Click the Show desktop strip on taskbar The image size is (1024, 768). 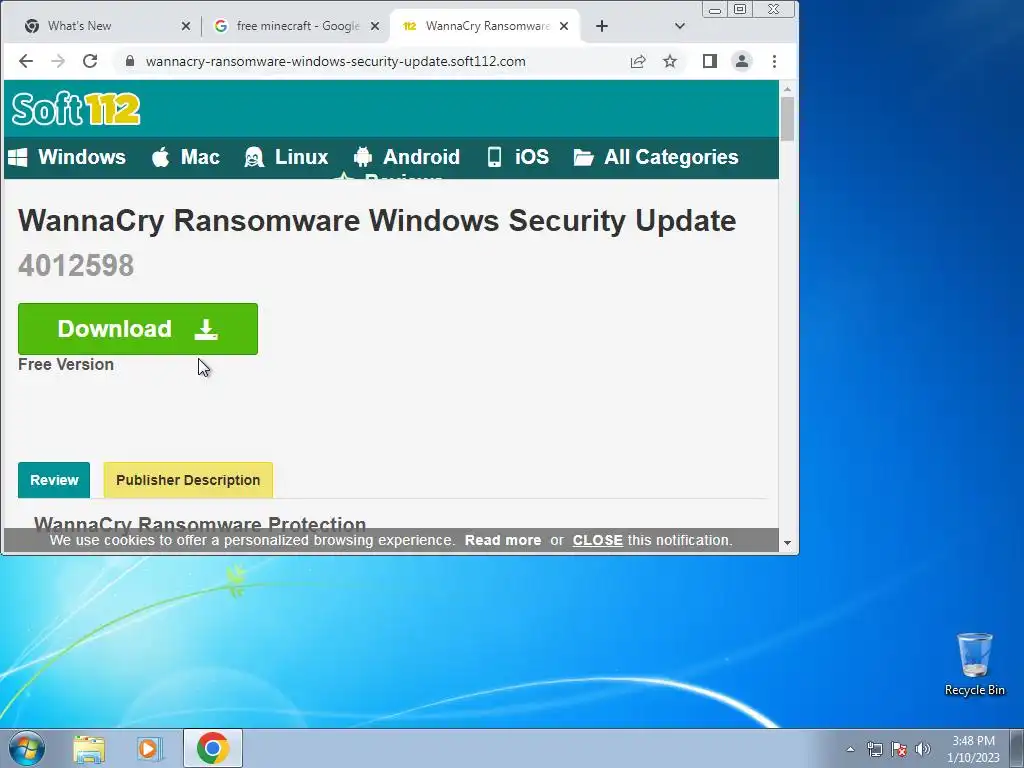click(x=1017, y=748)
